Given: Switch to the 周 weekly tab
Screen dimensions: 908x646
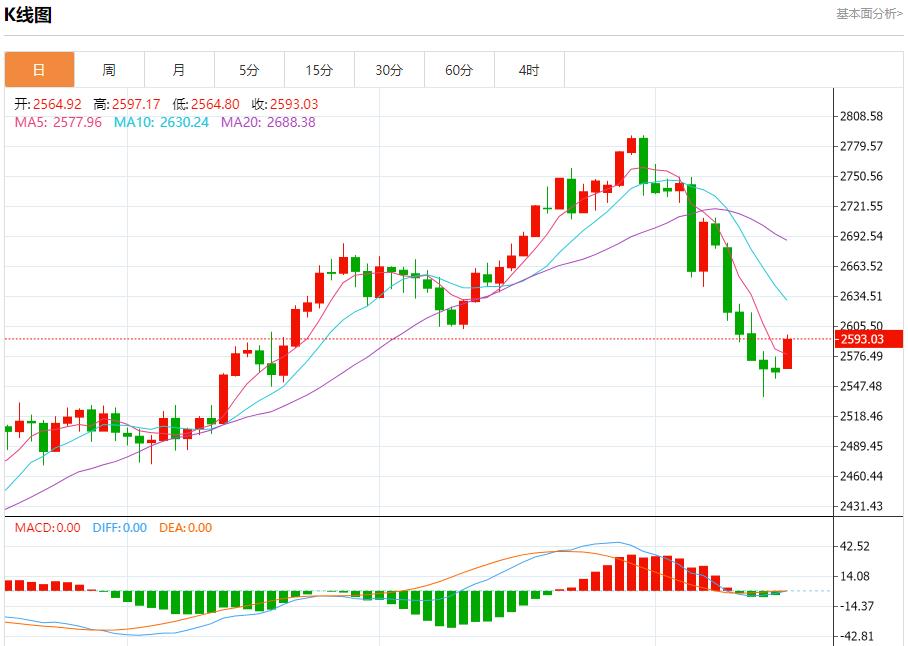Looking at the screenshot, I should click(x=109, y=70).
